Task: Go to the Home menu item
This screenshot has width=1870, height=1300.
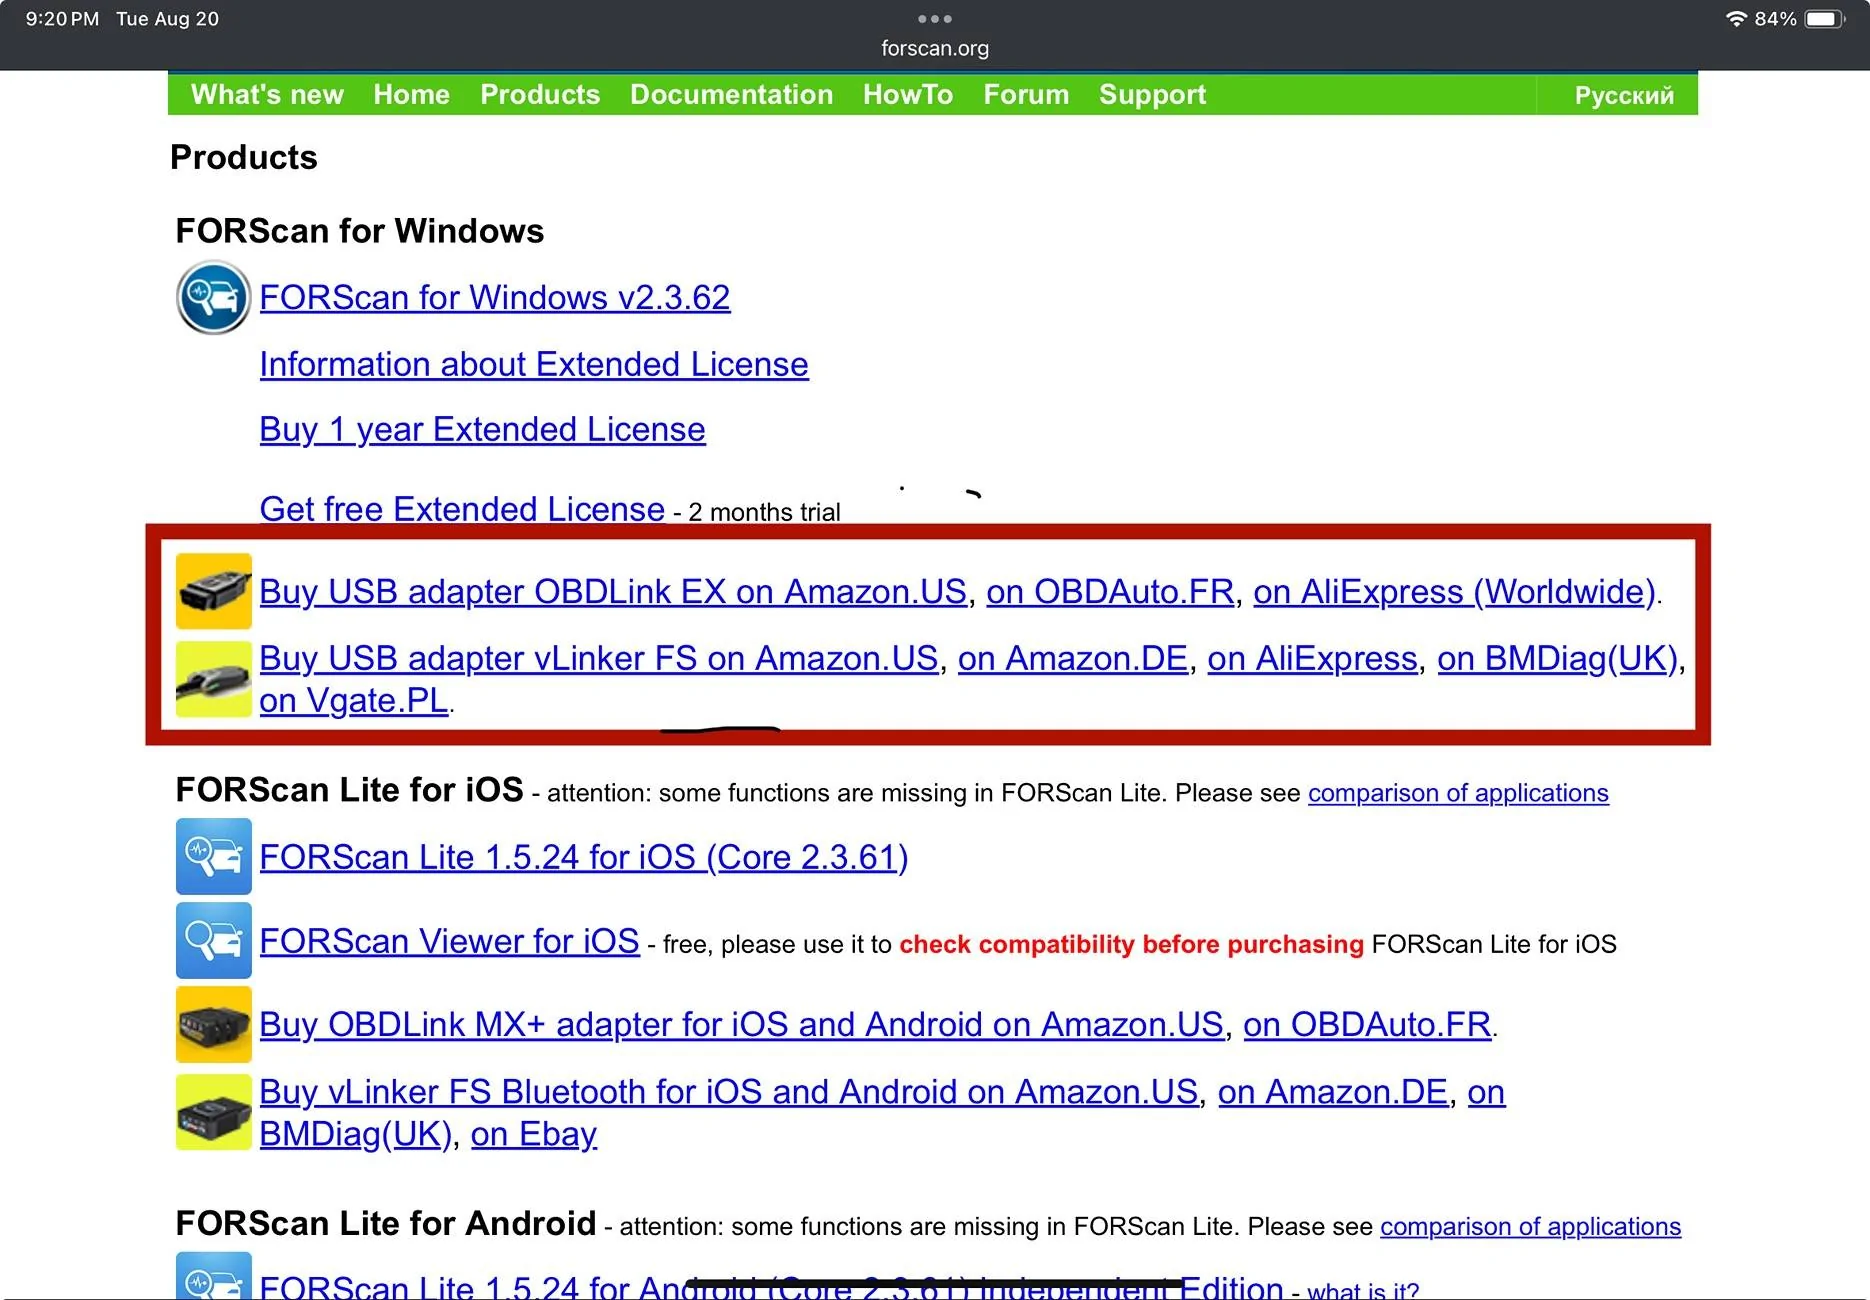Action: coord(411,94)
